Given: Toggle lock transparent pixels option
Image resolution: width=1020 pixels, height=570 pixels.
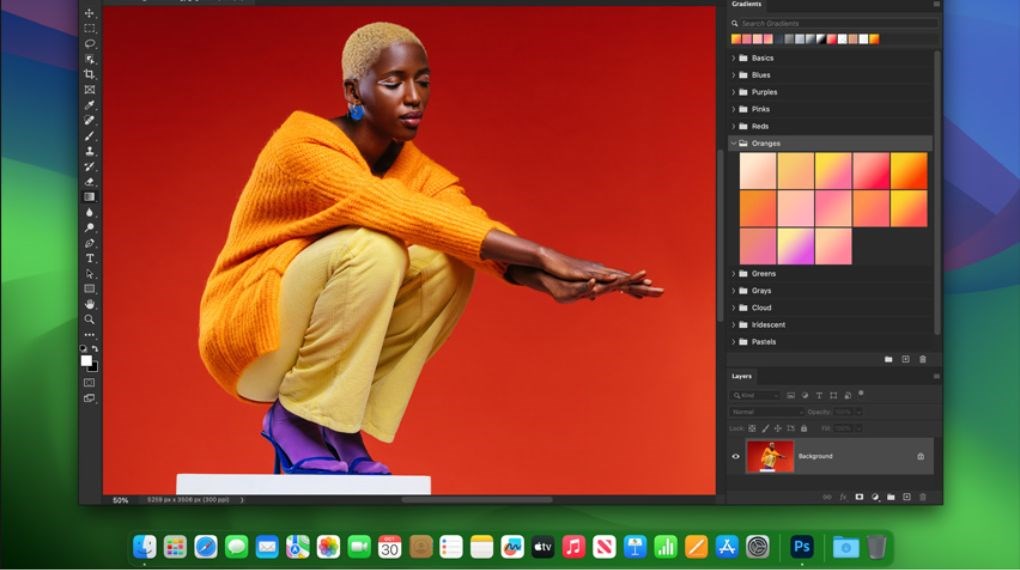Looking at the screenshot, I should point(752,428).
